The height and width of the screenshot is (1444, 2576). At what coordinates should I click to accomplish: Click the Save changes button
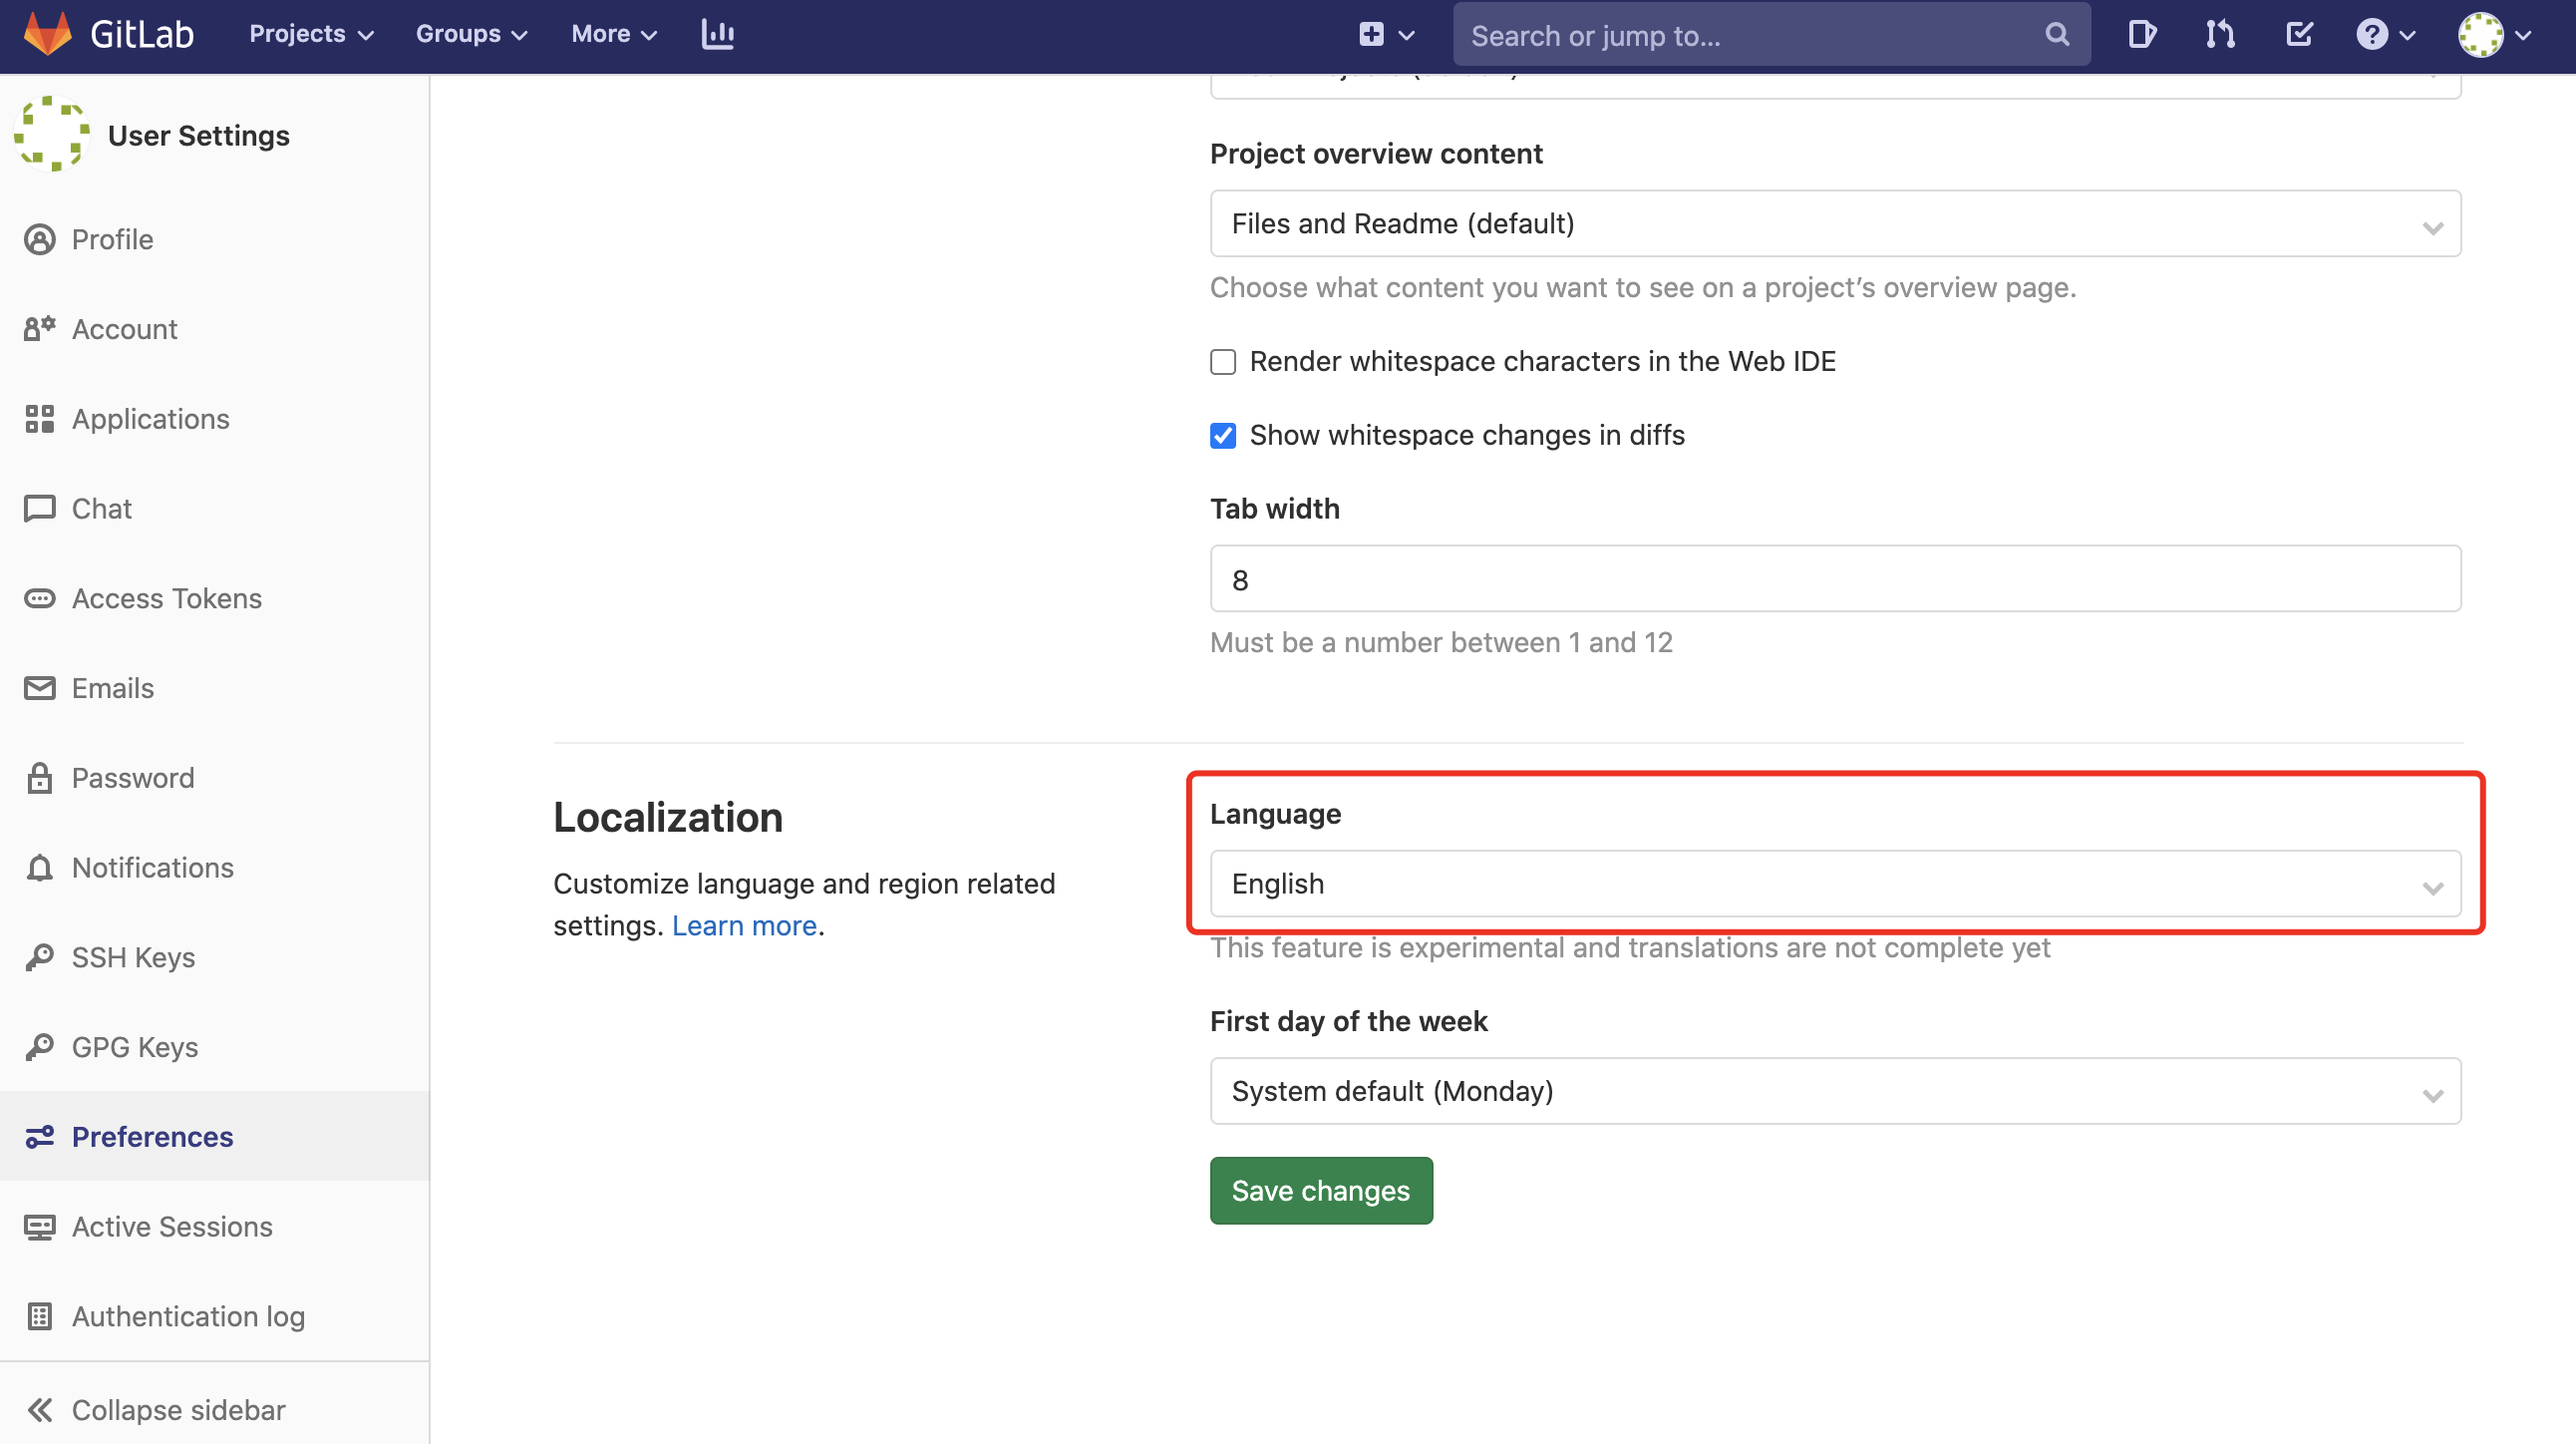tap(1320, 1191)
